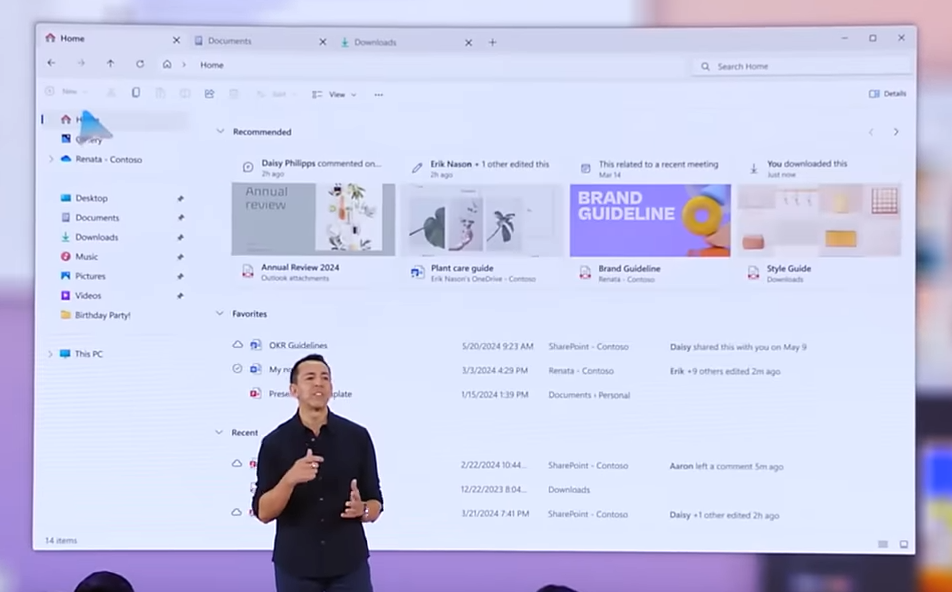This screenshot has height=592, width=952.
Task: Refresh the Home view
Action: pyautogui.click(x=140, y=63)
